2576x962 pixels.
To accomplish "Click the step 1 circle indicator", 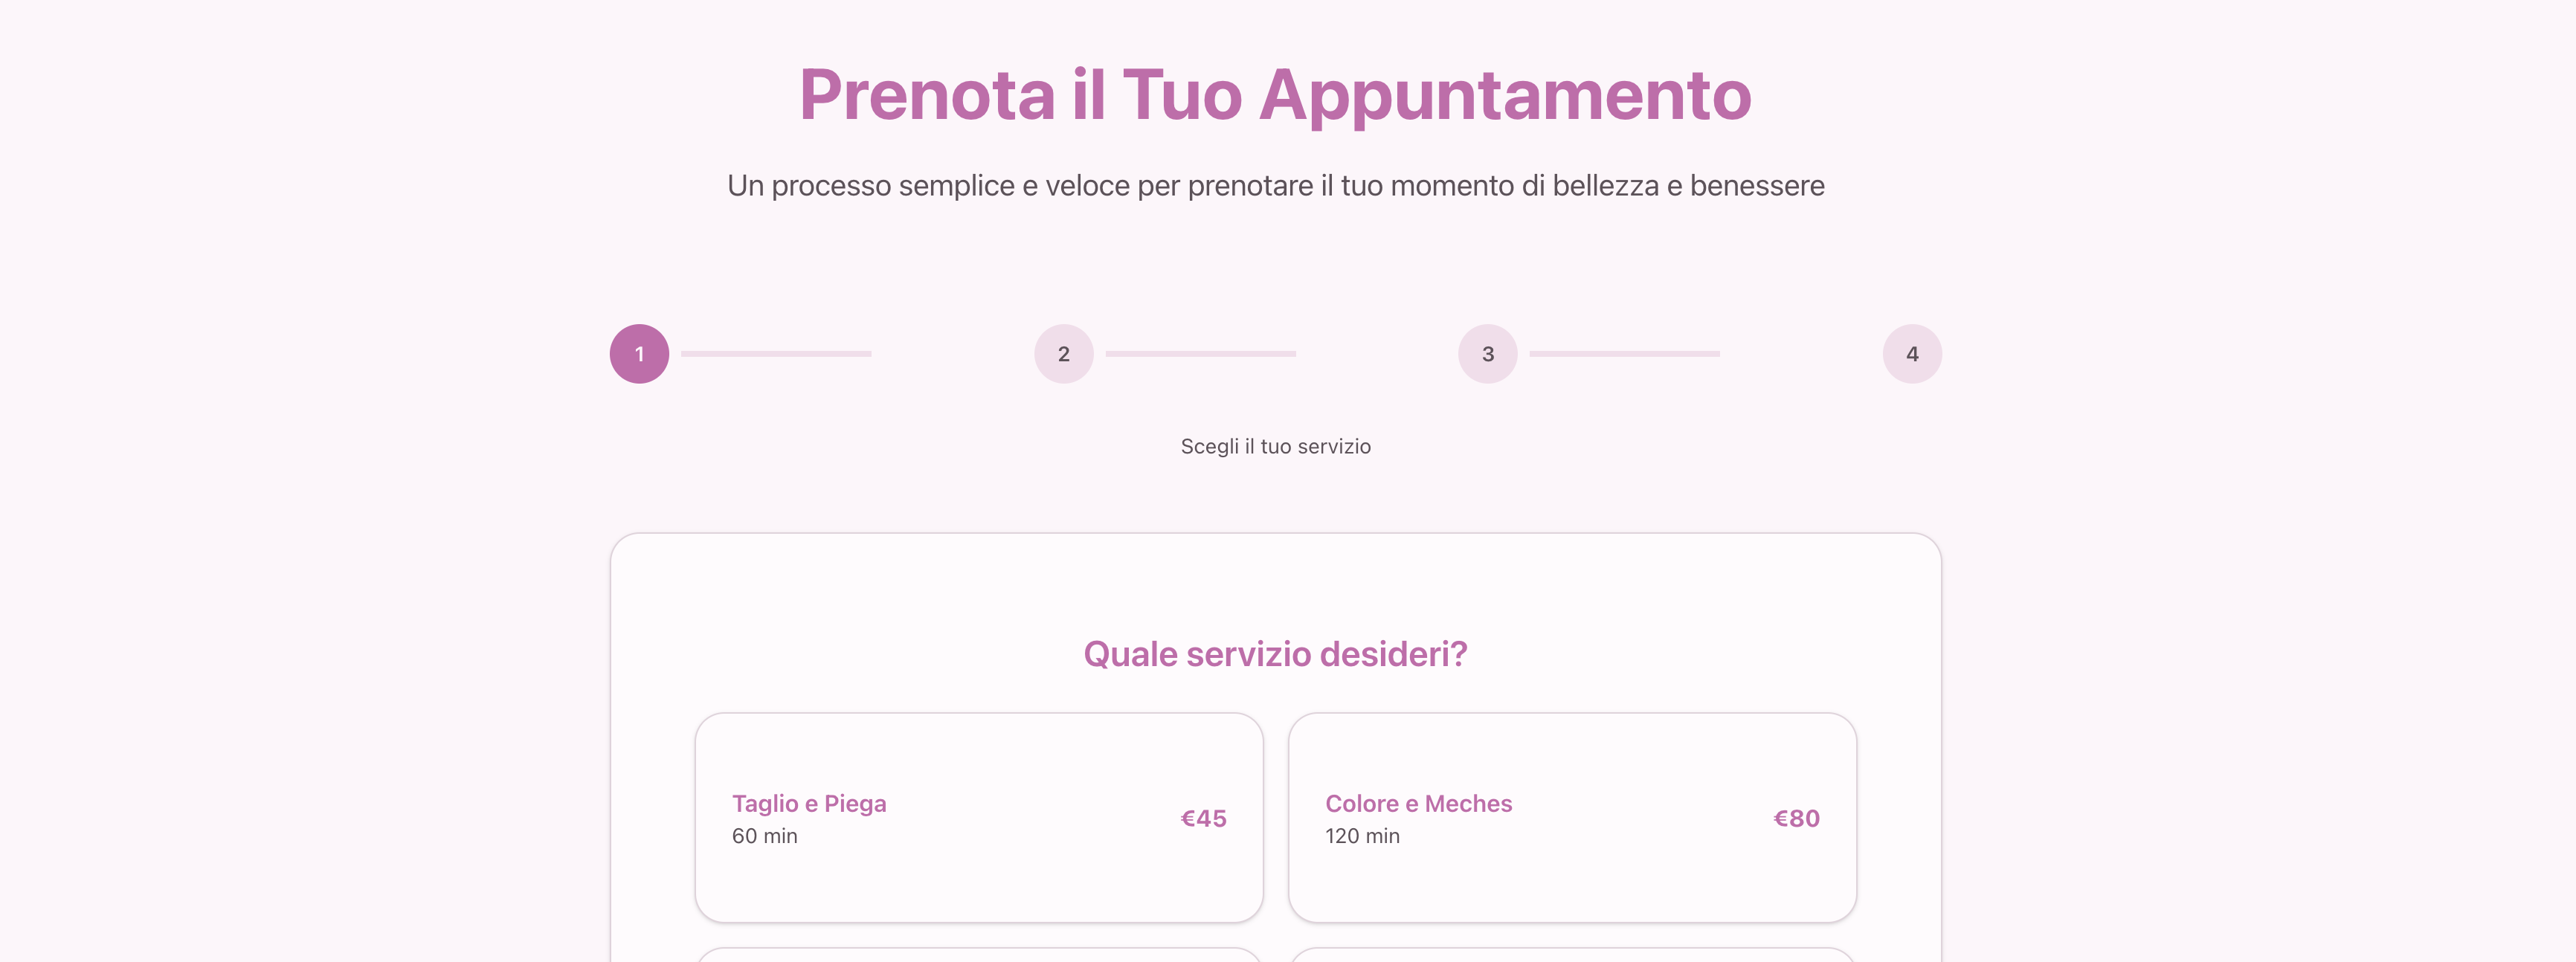I will pos(639,354).
